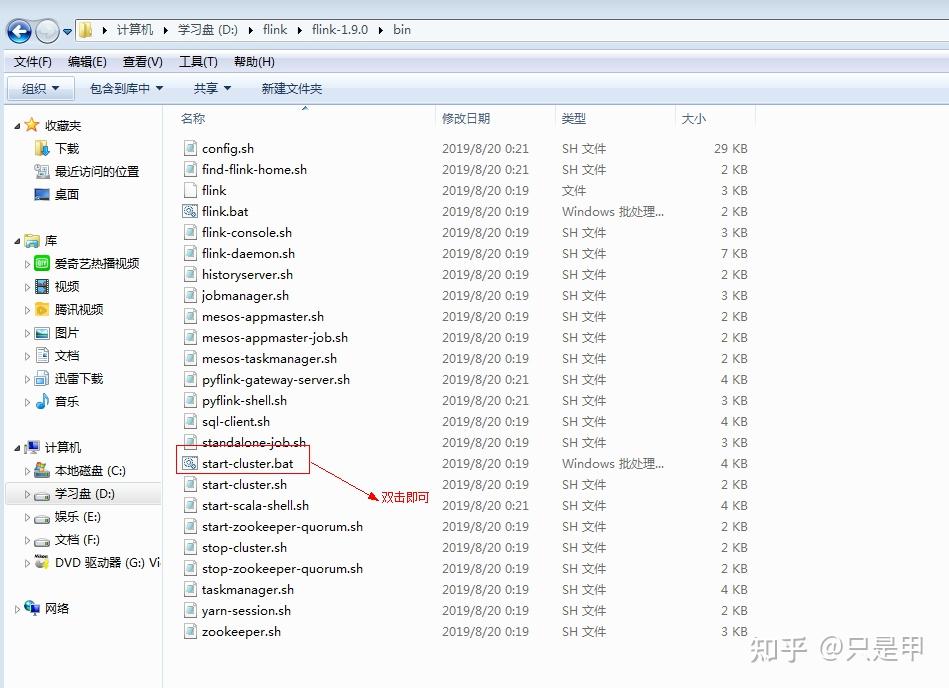Image resolution: width=949 pixels, height=688 pixels.
Task: Select the config.sh file icon
Action: (x=190, y=148)
